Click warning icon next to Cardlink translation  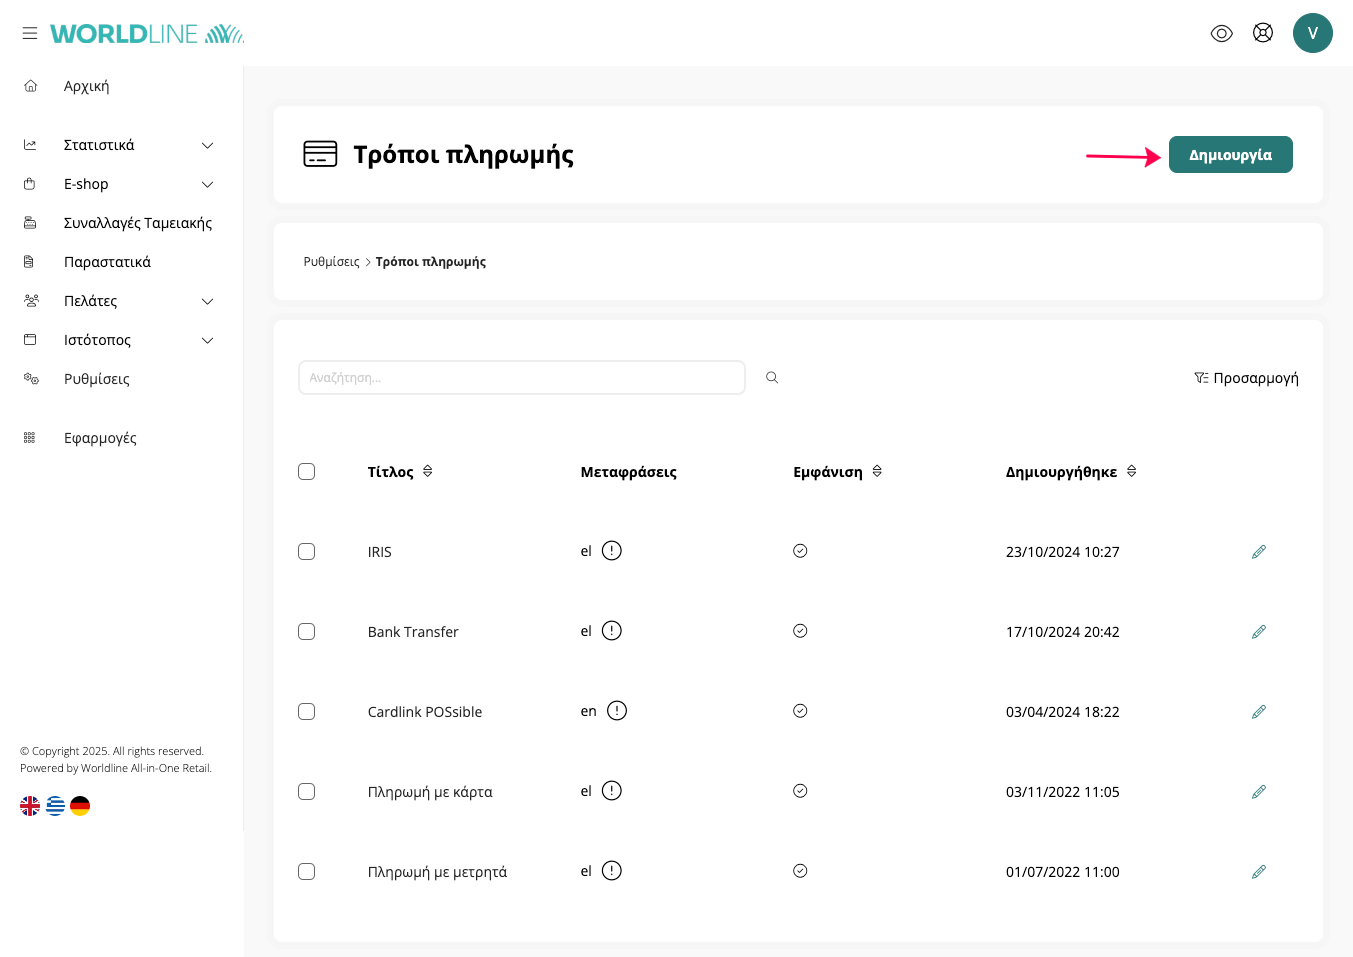(617, 711)
